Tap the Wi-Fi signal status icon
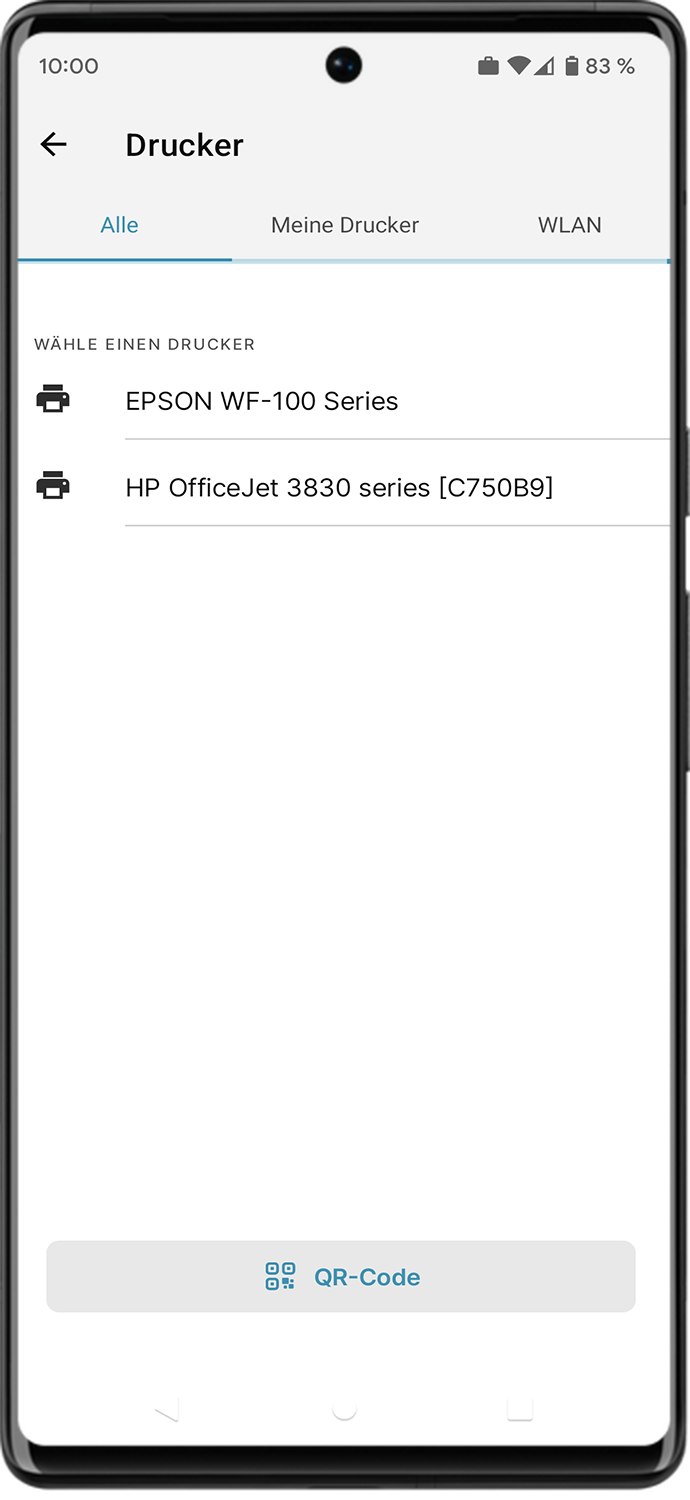 point(518,66)
